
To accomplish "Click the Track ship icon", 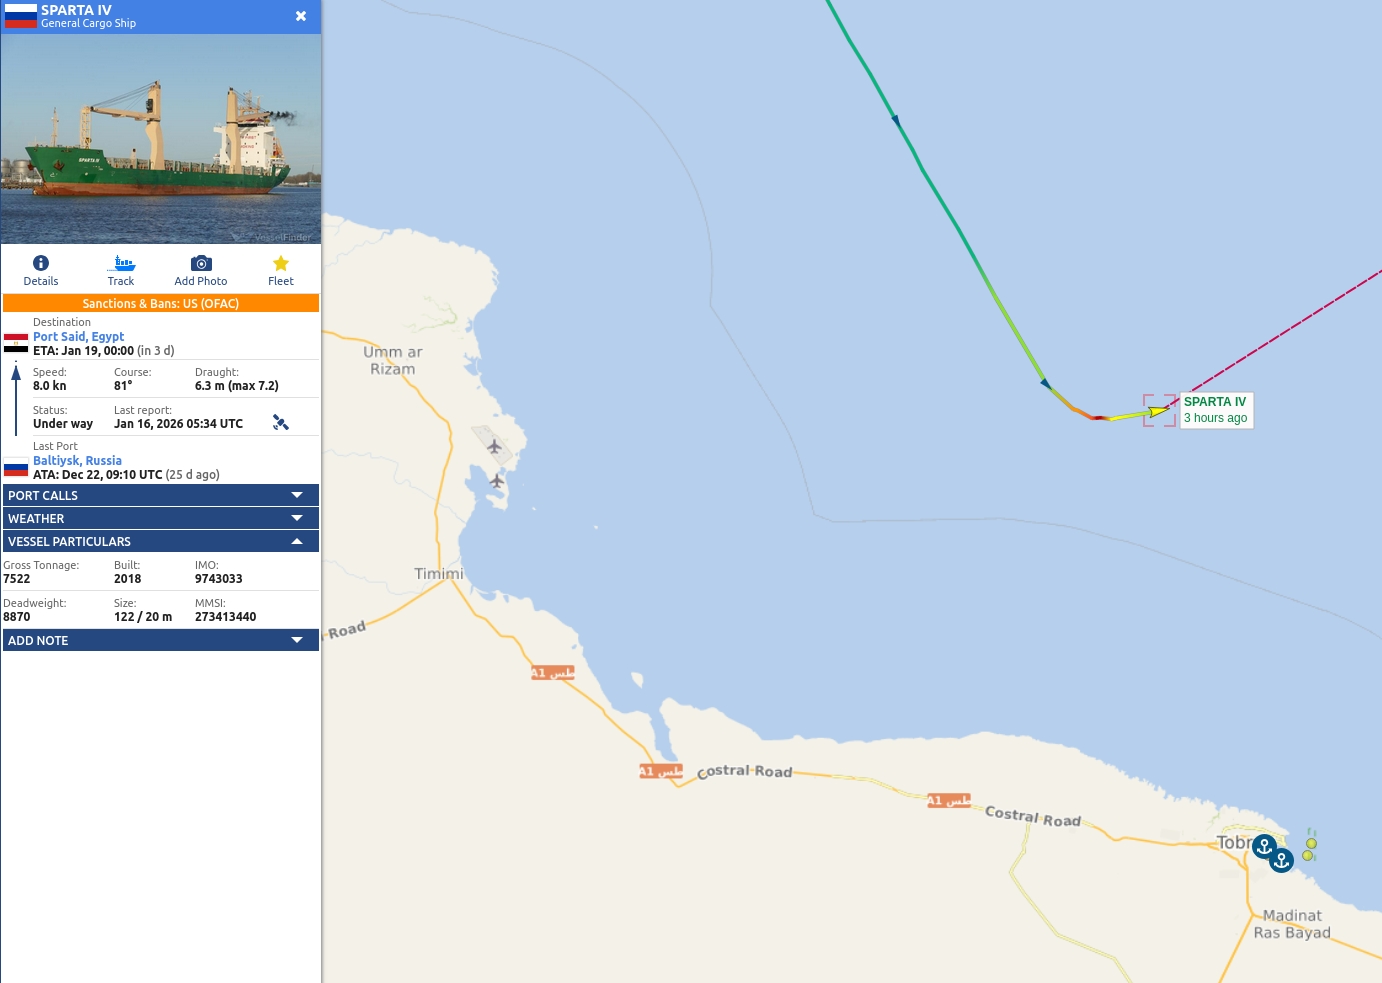I will coord(121,263).
